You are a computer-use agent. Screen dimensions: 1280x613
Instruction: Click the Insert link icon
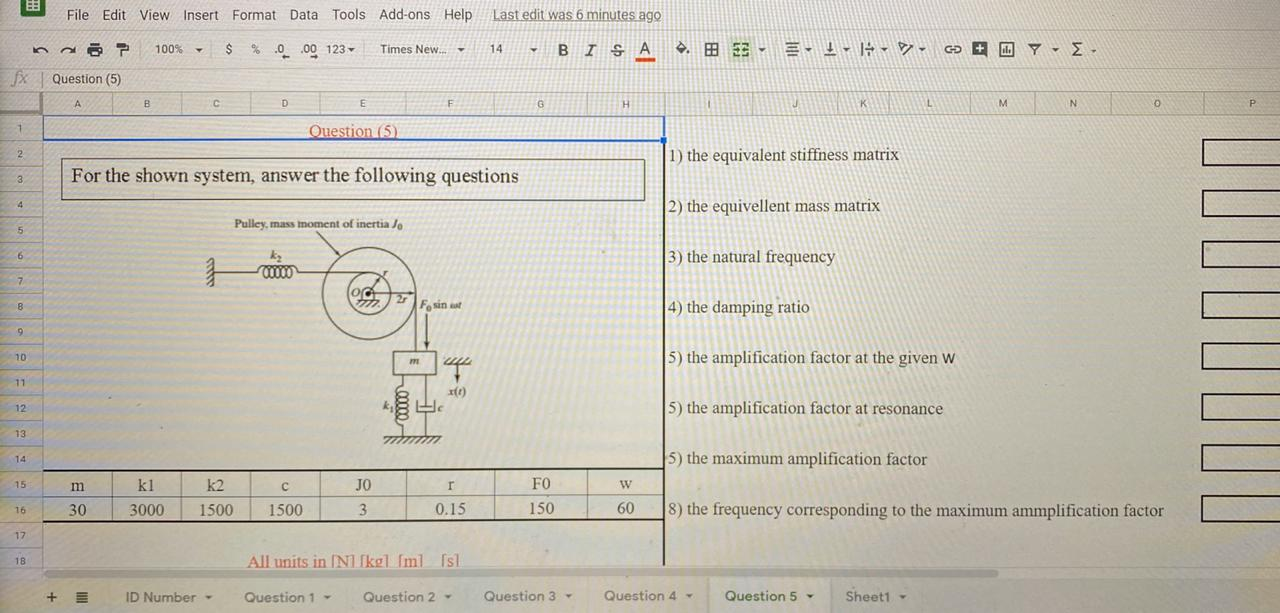point(952,49)
